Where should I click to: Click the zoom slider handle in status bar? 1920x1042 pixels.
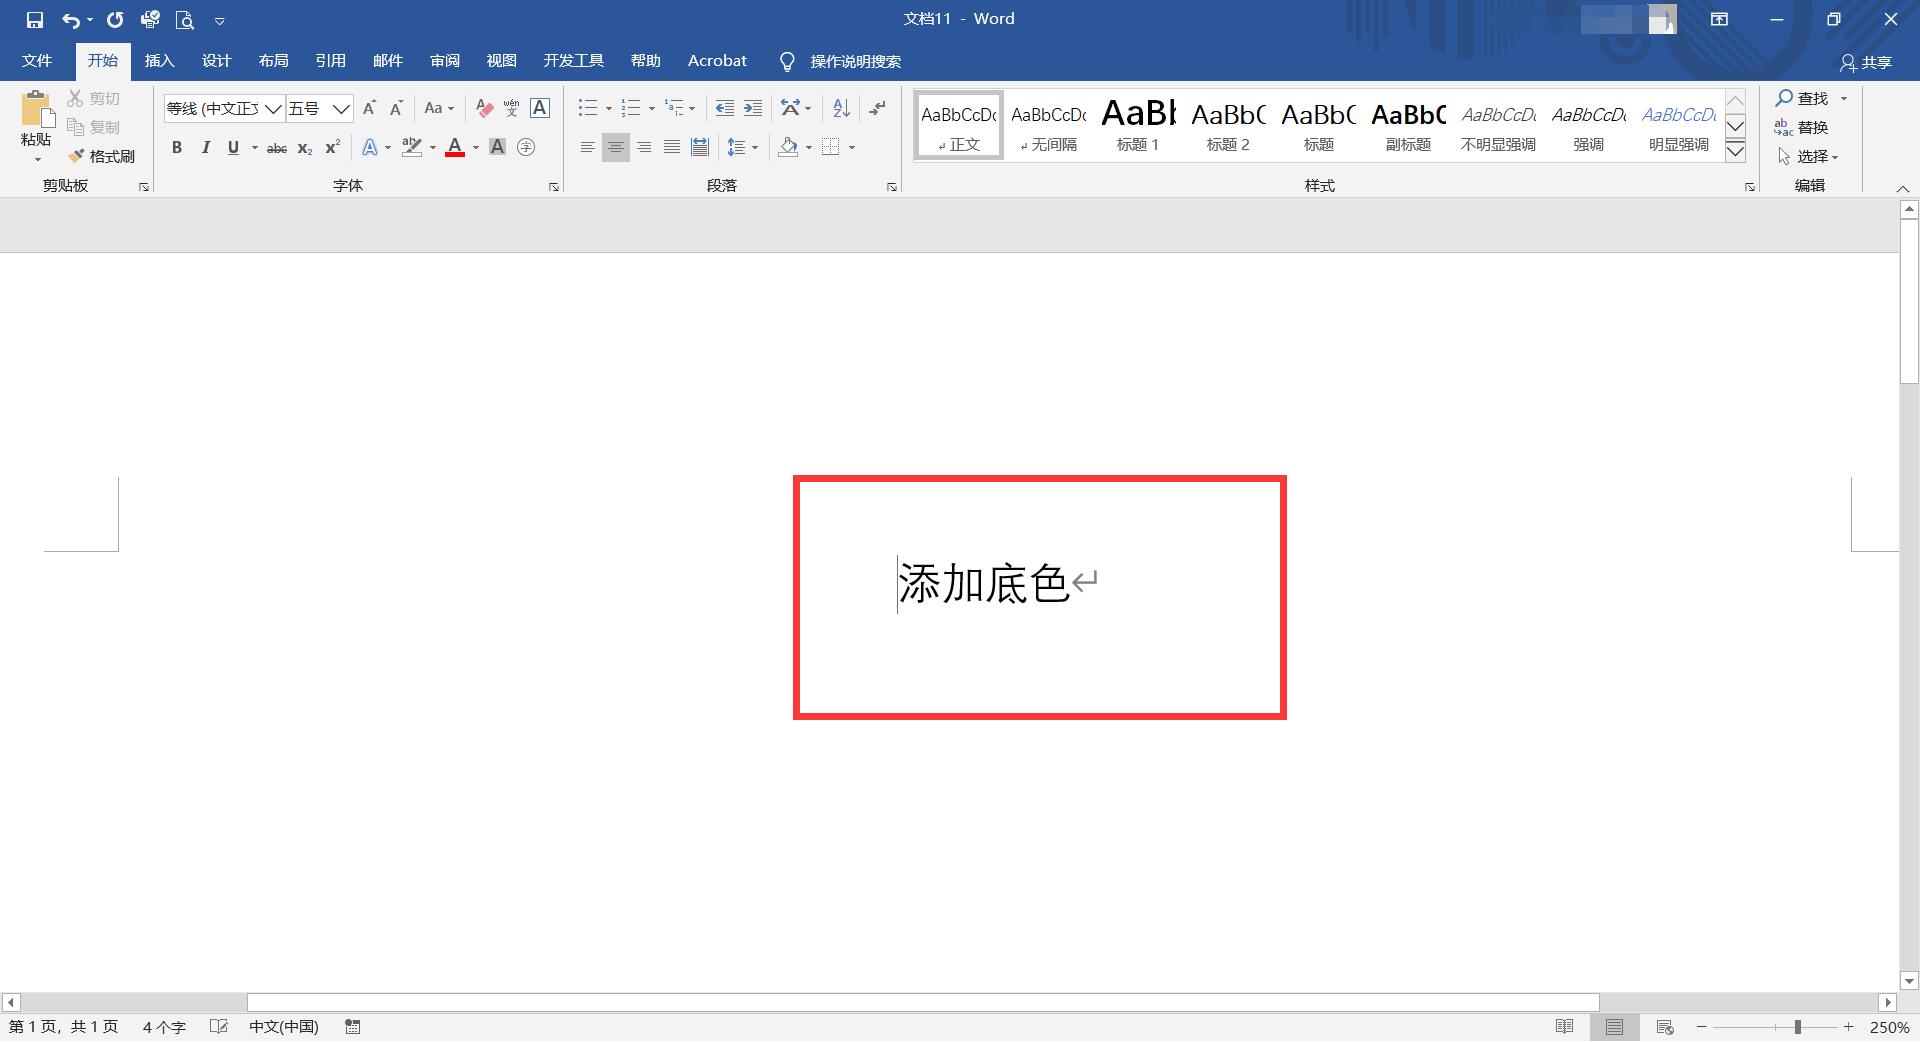click(x=1798, y=1027)
